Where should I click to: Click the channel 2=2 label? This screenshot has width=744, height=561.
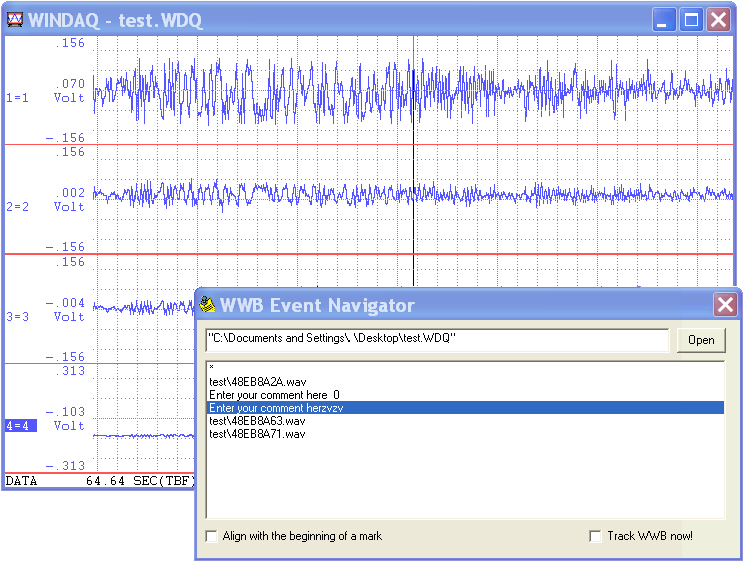tap(18, 207)
